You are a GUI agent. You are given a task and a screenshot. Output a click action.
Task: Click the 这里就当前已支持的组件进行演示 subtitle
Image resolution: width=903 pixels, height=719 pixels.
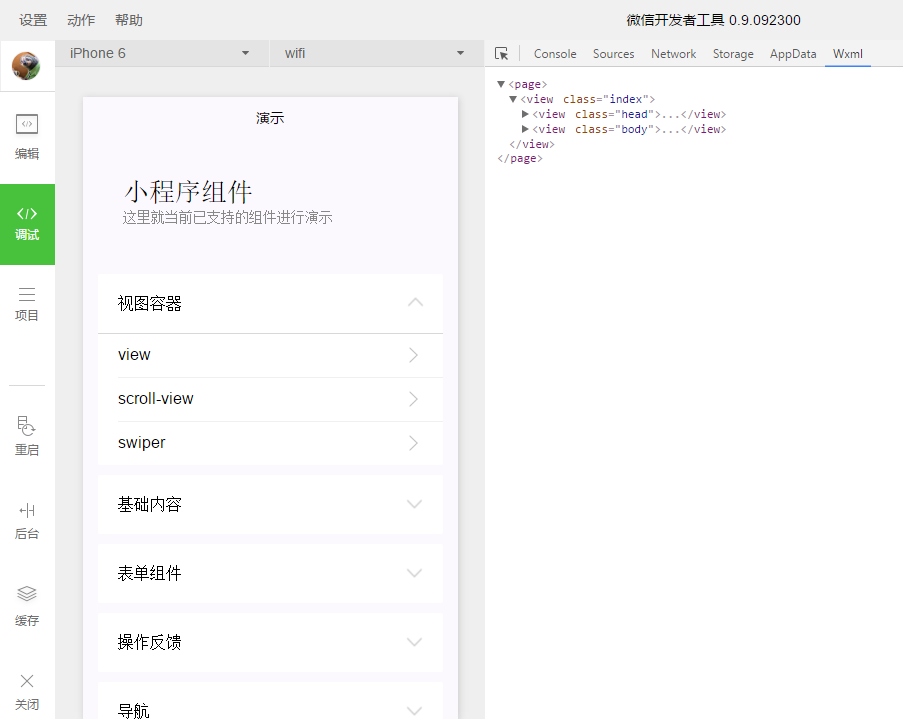click(227, 218)
